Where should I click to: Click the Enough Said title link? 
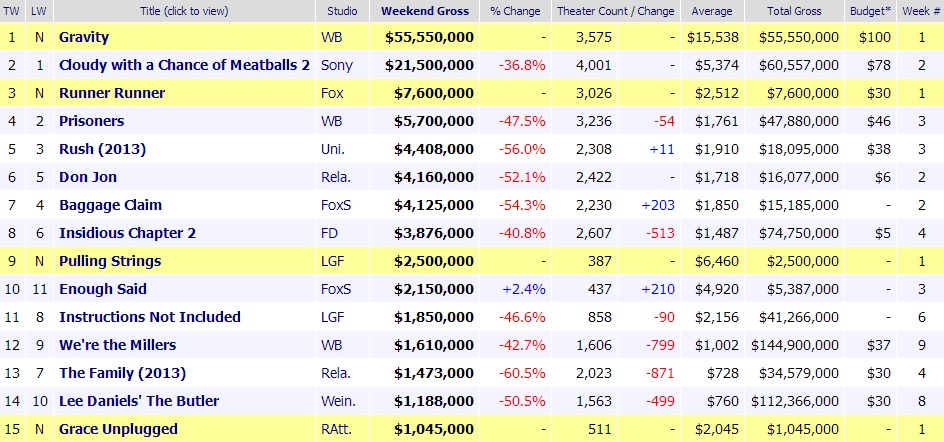pos(103,289)
